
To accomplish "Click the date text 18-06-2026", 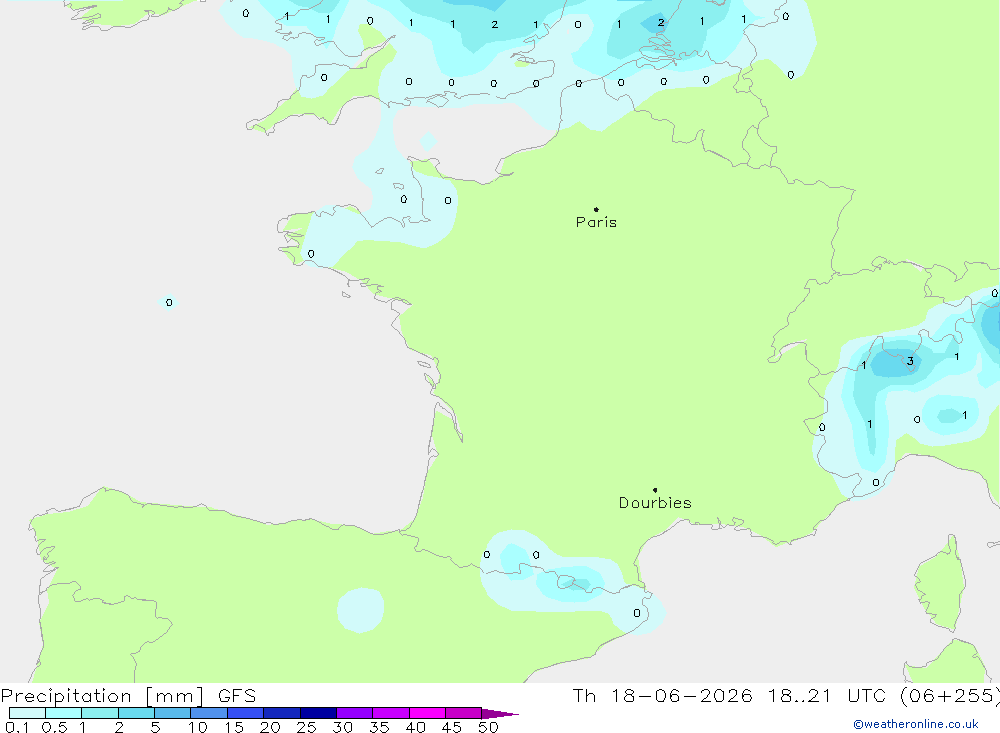I will tap(681, 696).
